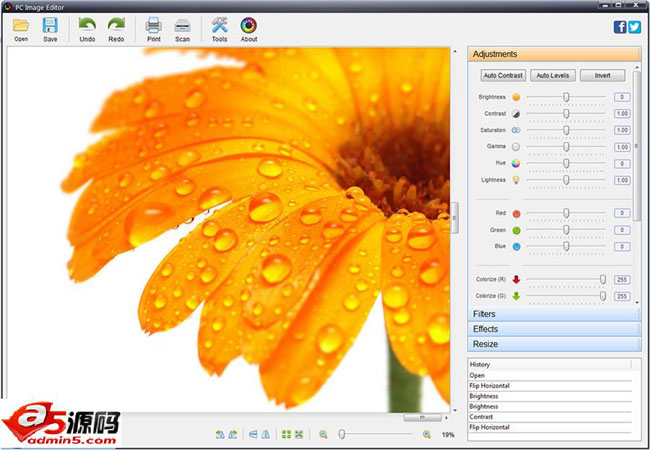Click the Colorize (R) value field
Screen dimensions: 650x450
point(622,280)
